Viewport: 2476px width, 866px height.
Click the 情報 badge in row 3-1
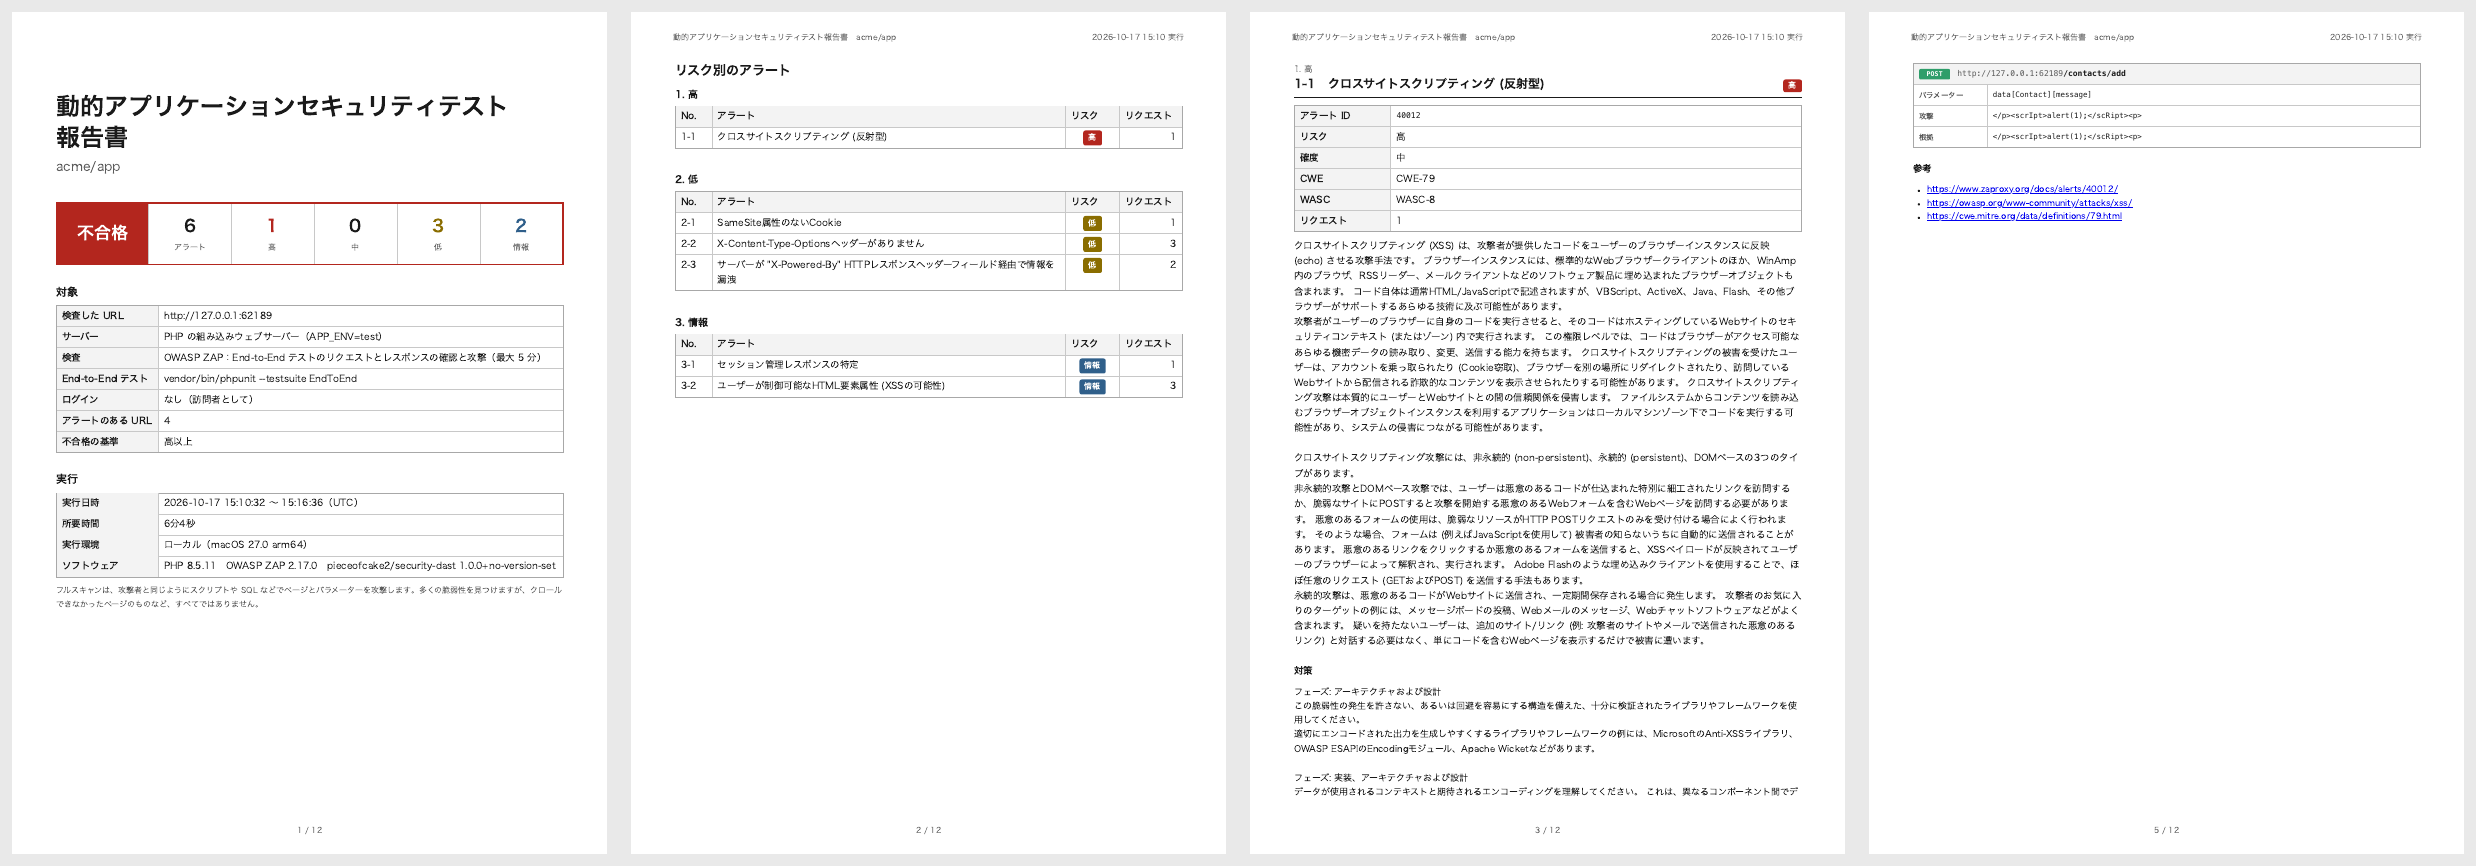click(x=1092, y=366)
